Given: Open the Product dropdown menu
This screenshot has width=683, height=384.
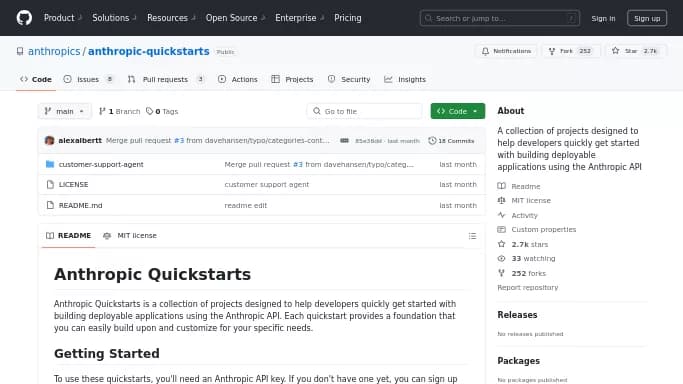Looking at the screenshot, I should pyautogui.click(x=62, y=18).
